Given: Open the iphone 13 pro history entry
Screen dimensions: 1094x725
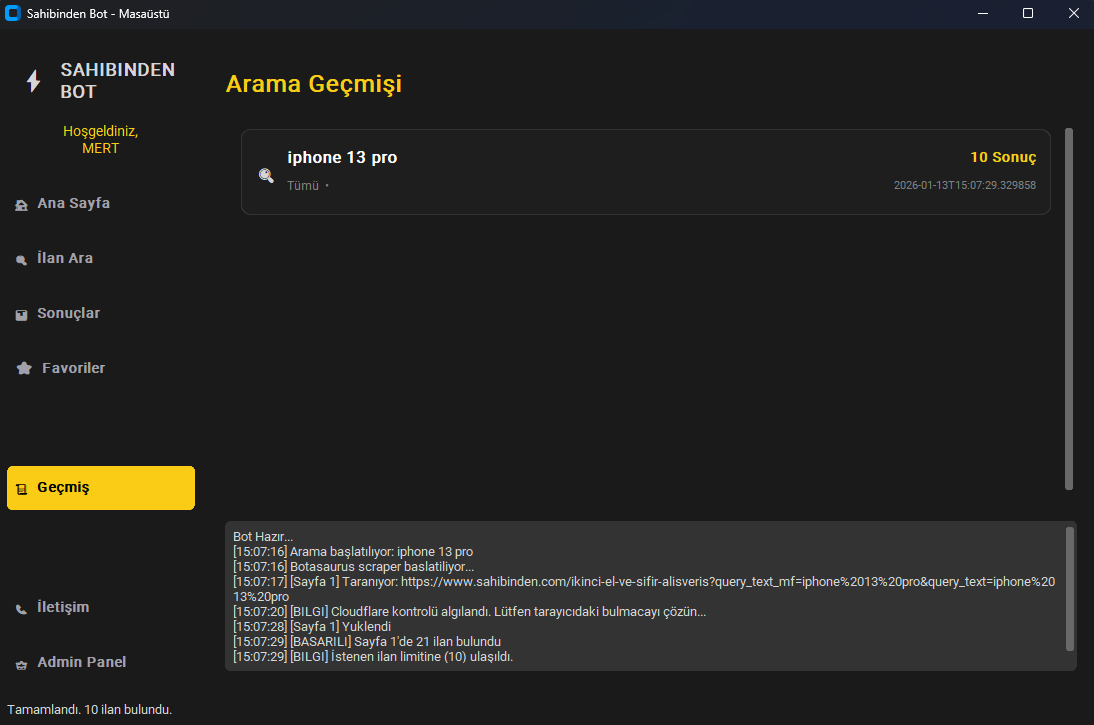Looking at the screenshot, I should [x=645, y=172].
